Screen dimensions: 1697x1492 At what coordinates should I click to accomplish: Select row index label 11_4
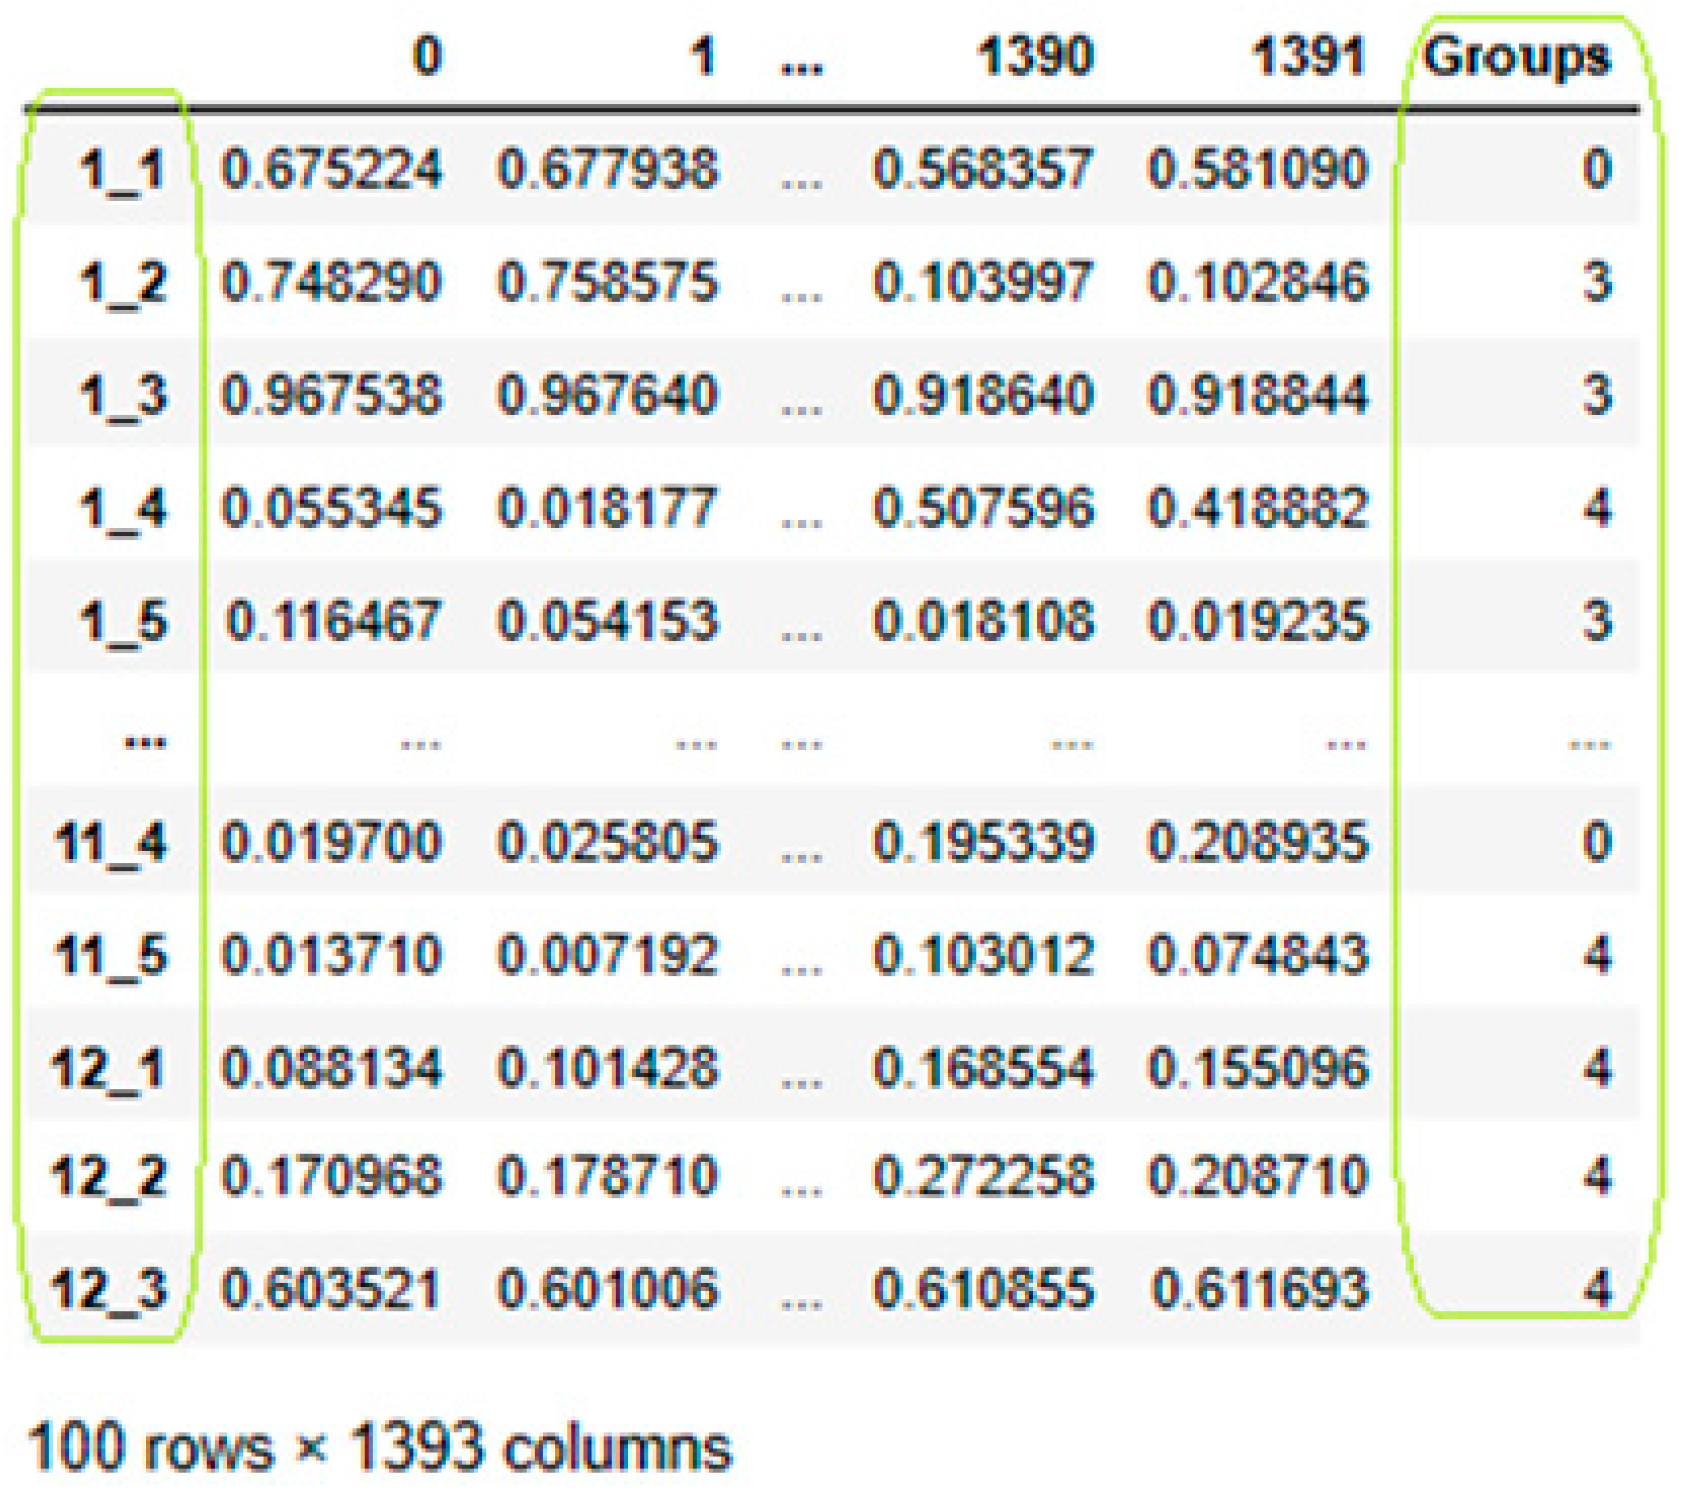[110, 842]
